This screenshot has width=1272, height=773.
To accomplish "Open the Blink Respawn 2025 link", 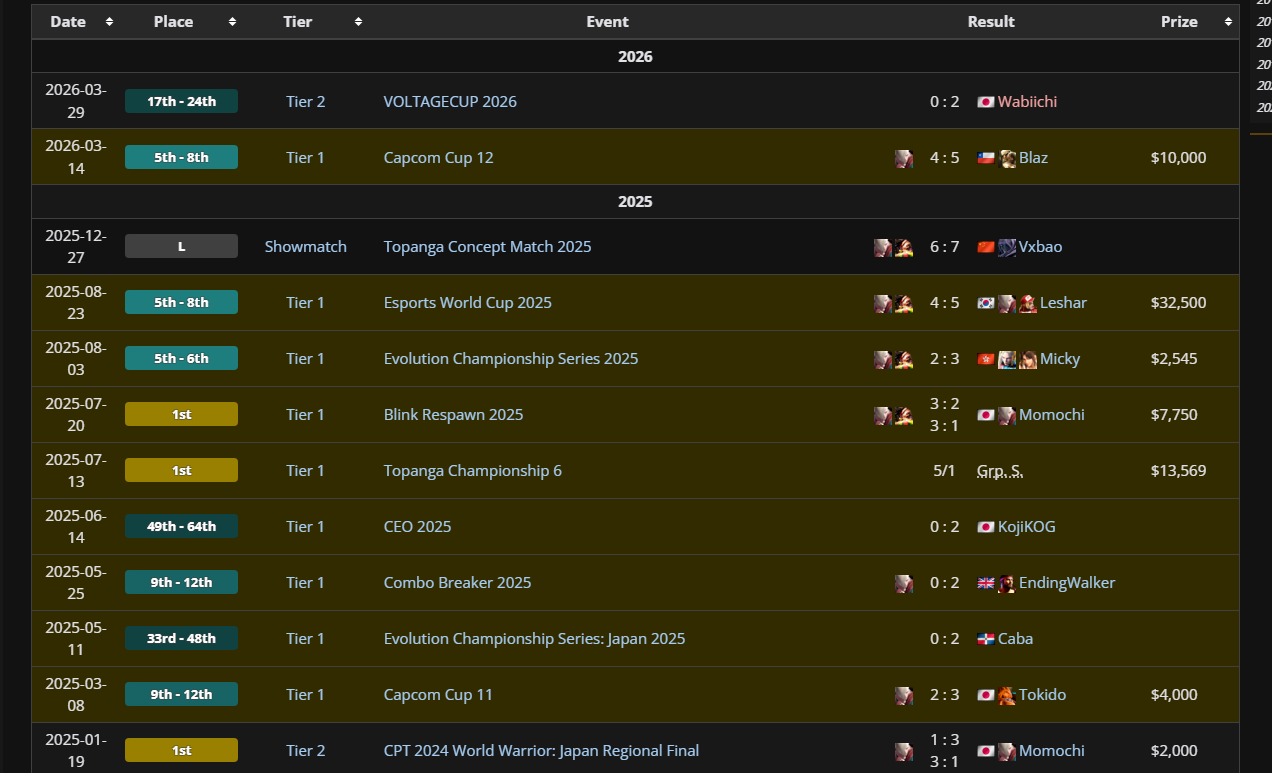I will point(453,415).
